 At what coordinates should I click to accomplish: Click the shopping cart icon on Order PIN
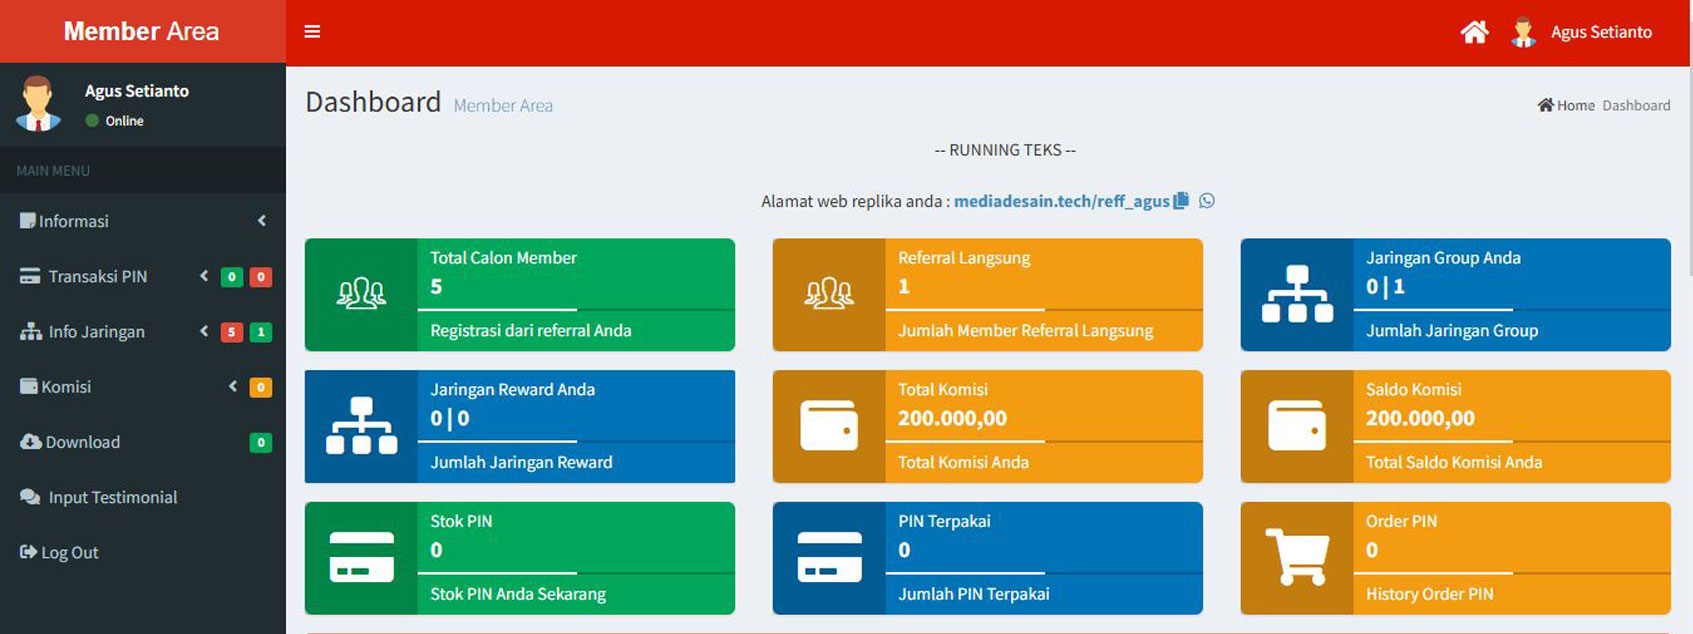(1297, 557)
